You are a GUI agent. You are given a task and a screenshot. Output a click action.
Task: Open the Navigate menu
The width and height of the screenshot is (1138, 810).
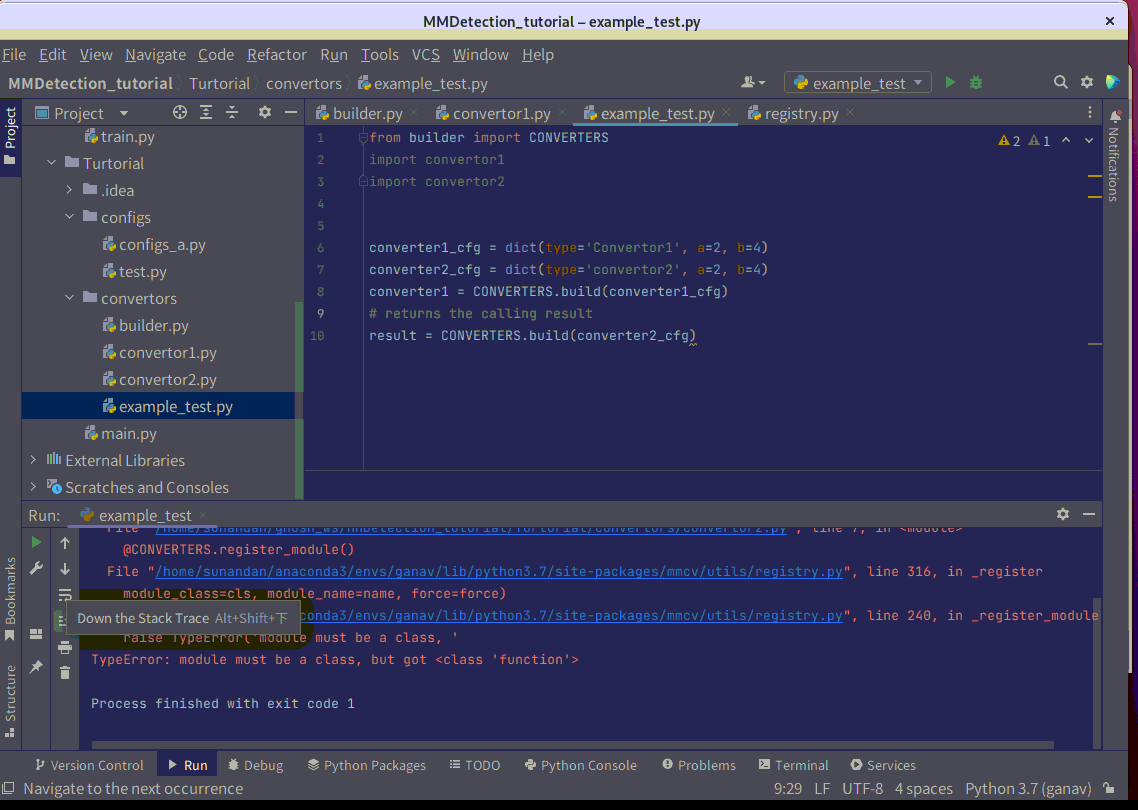tap(155, 54)
